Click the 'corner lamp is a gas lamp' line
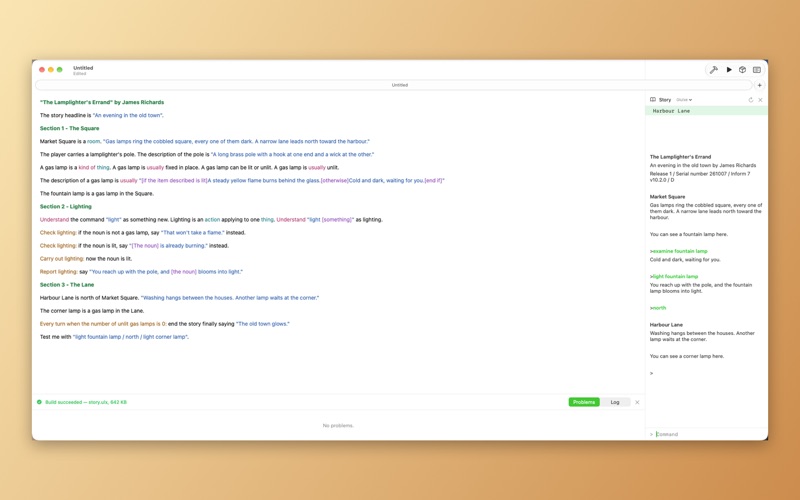Screen dimensions: 800x500 click(x=92, y=311)
